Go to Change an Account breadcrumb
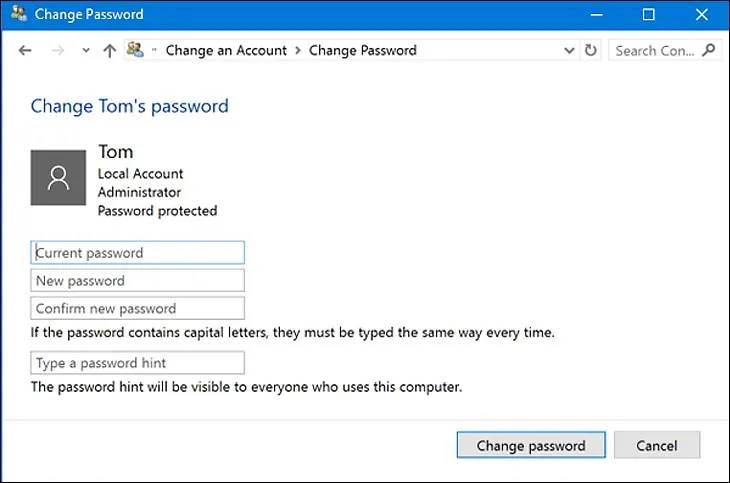 226,50
